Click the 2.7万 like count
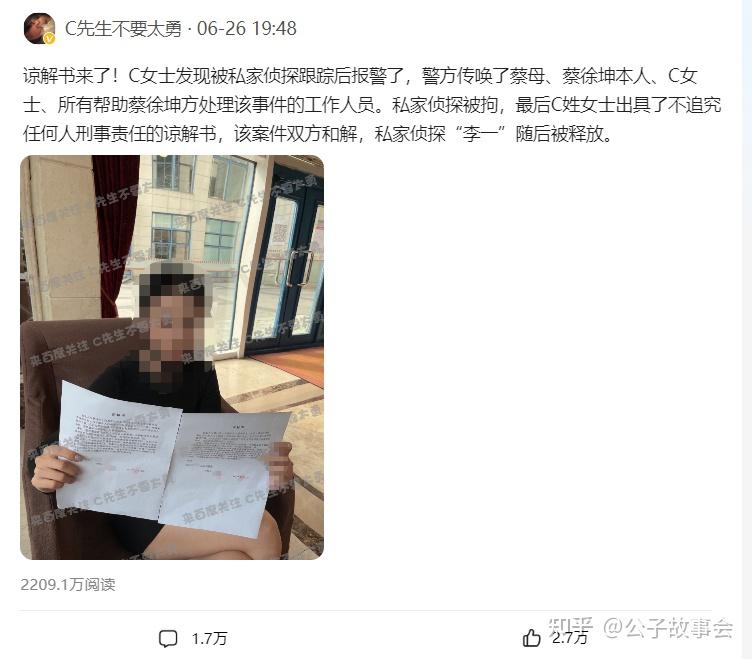The image size is (752, 659). (x=569, y=638)
